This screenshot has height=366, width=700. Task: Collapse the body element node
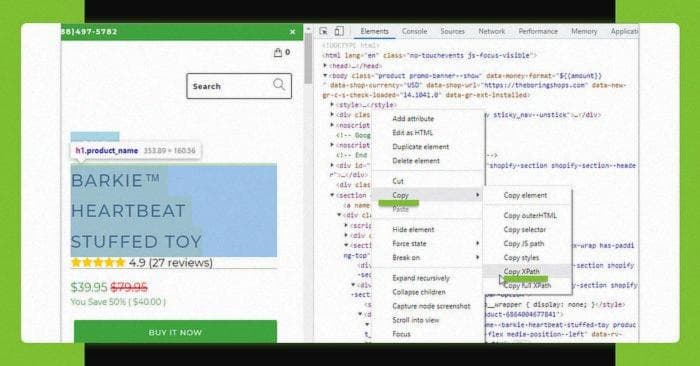click(325, 75)
